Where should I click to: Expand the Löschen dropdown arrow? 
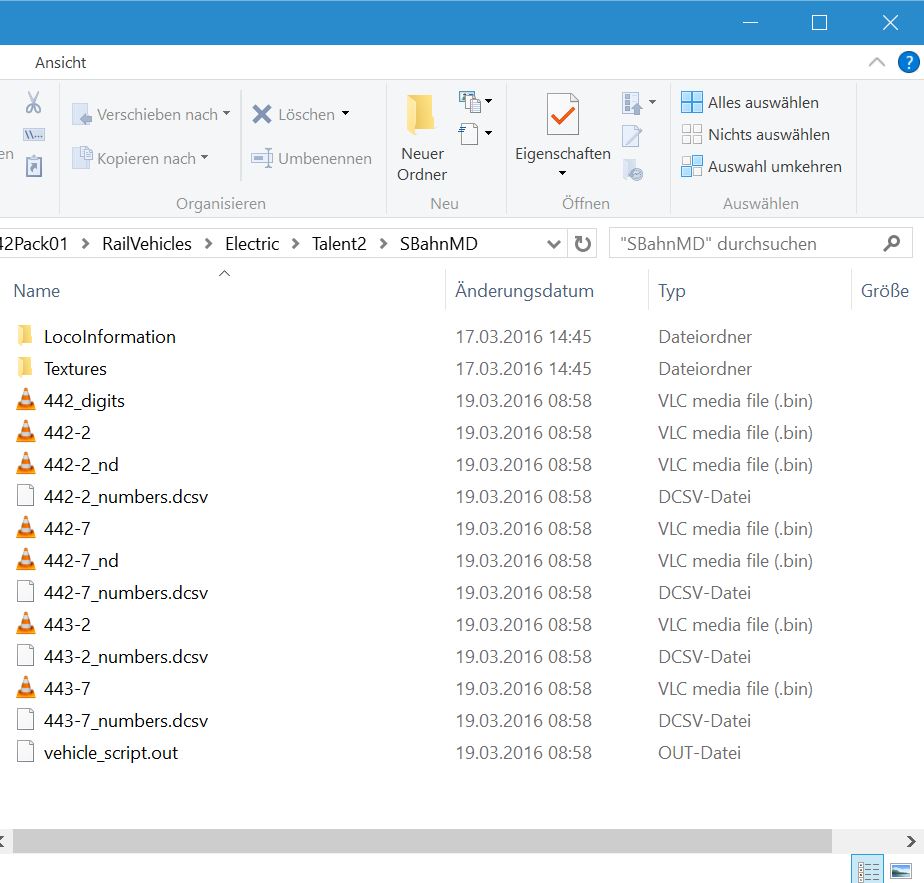point(345,114)
